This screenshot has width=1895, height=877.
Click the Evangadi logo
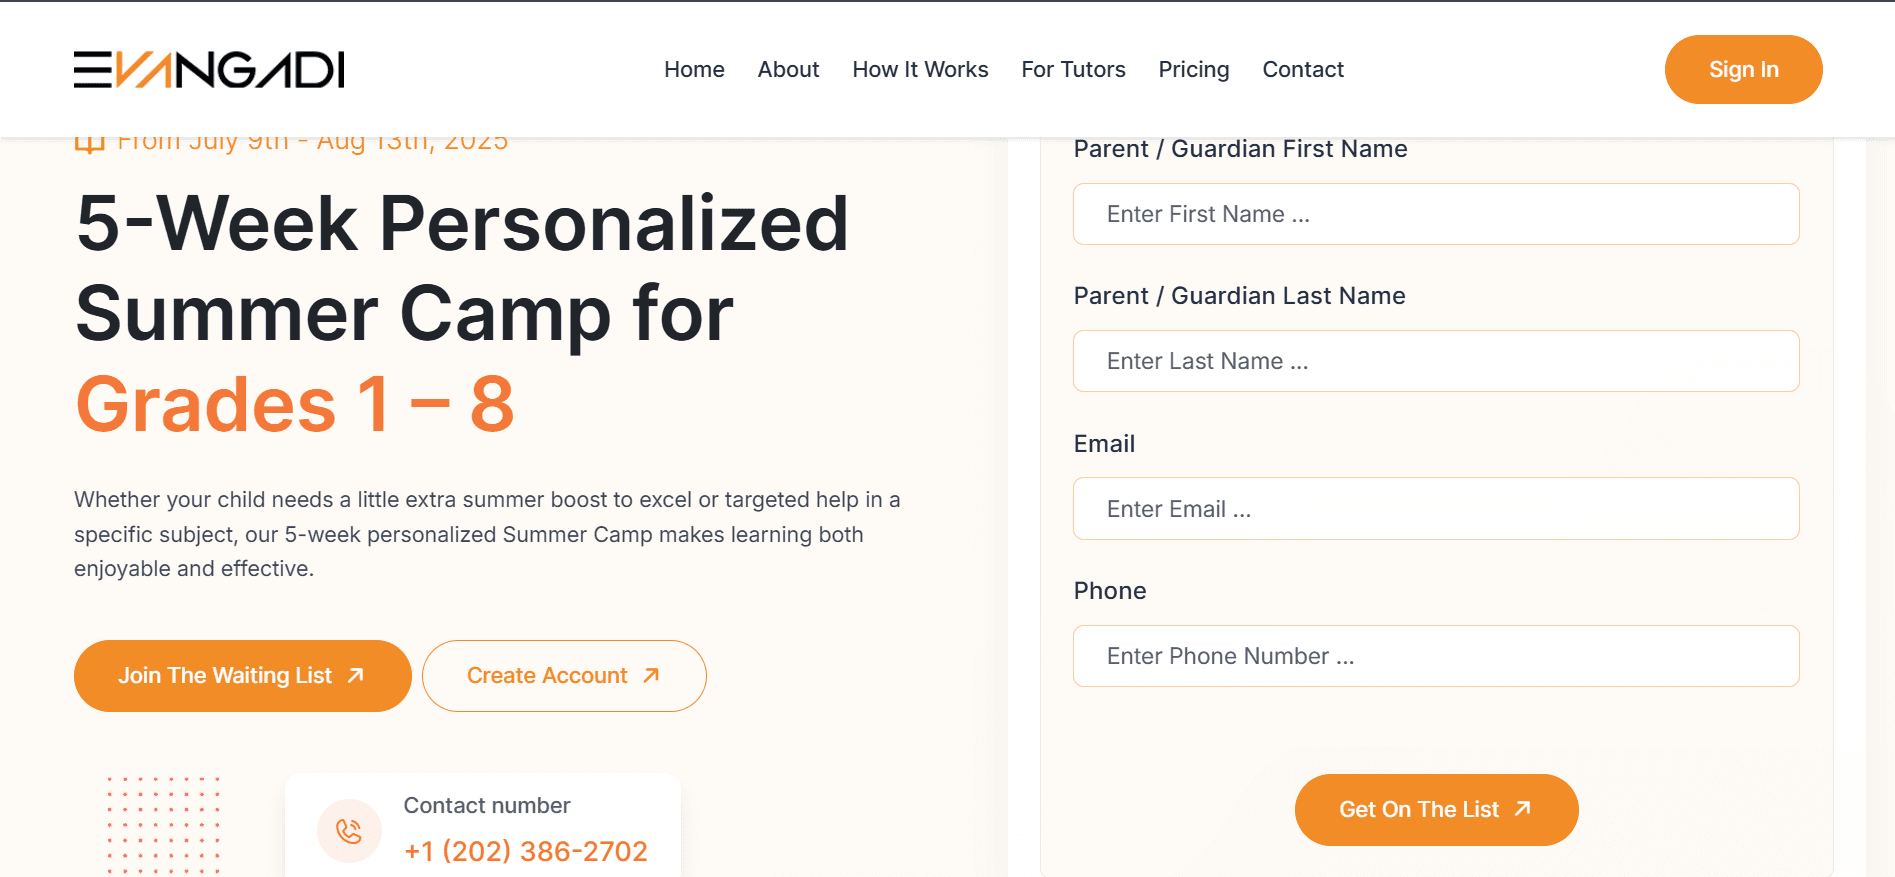(x=208, y=69)
